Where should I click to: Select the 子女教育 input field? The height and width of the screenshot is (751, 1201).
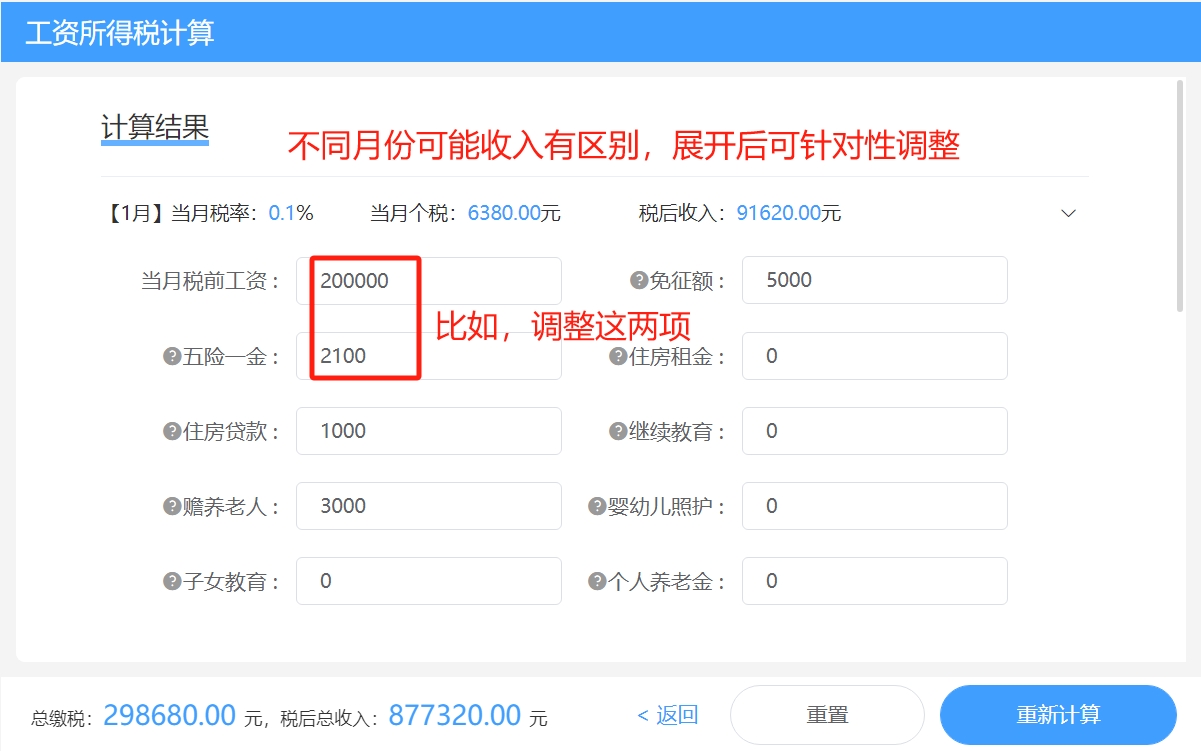tap(429, 581)
